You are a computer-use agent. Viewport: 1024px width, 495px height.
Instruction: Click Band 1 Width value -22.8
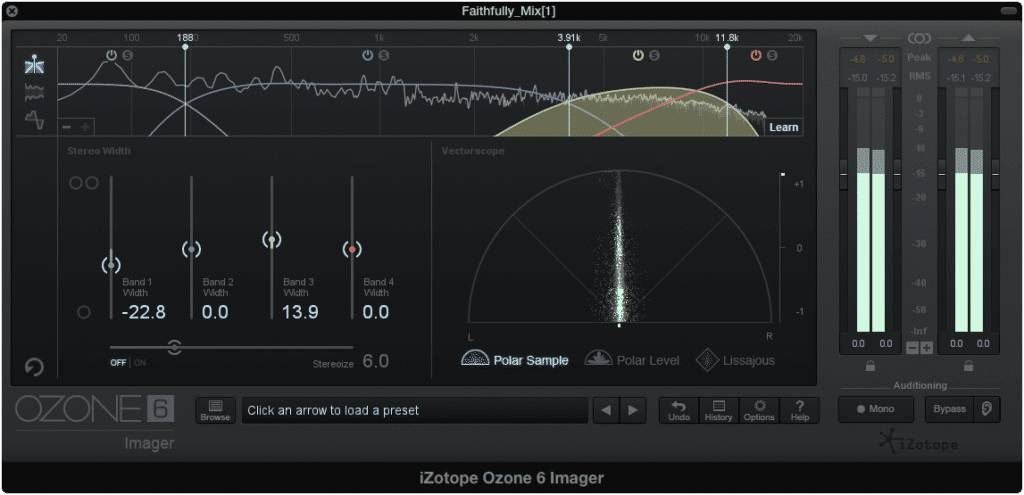[x=144, y=312]
